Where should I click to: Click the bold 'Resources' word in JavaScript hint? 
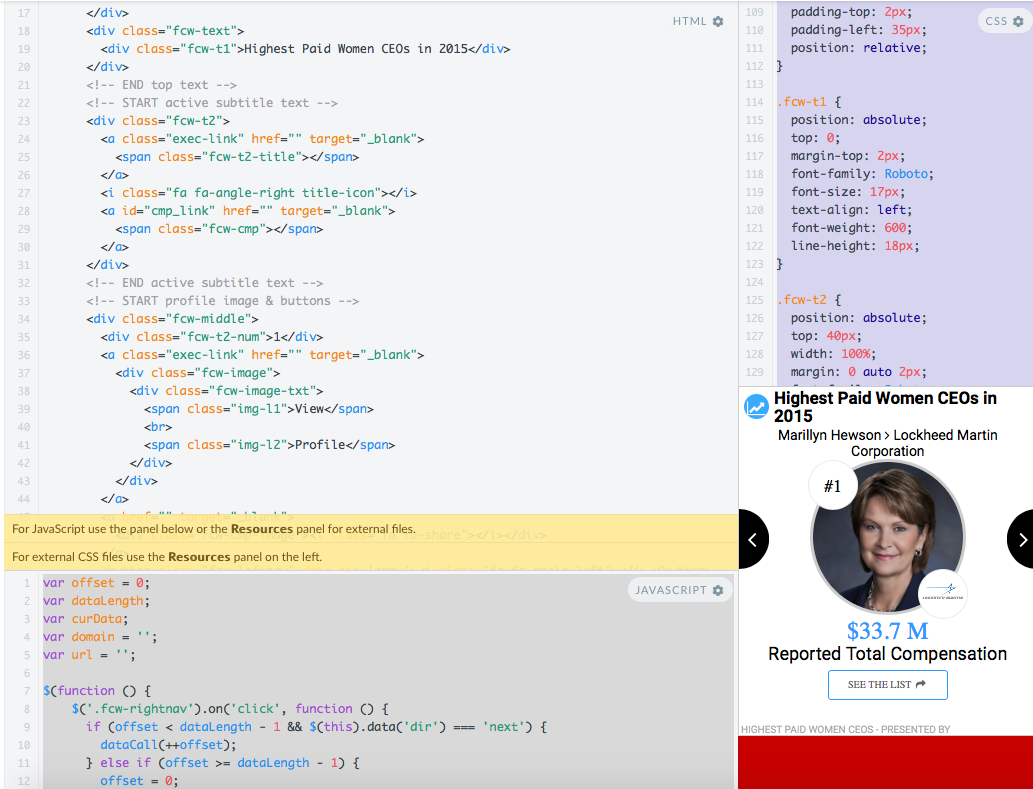coord(262,529)
